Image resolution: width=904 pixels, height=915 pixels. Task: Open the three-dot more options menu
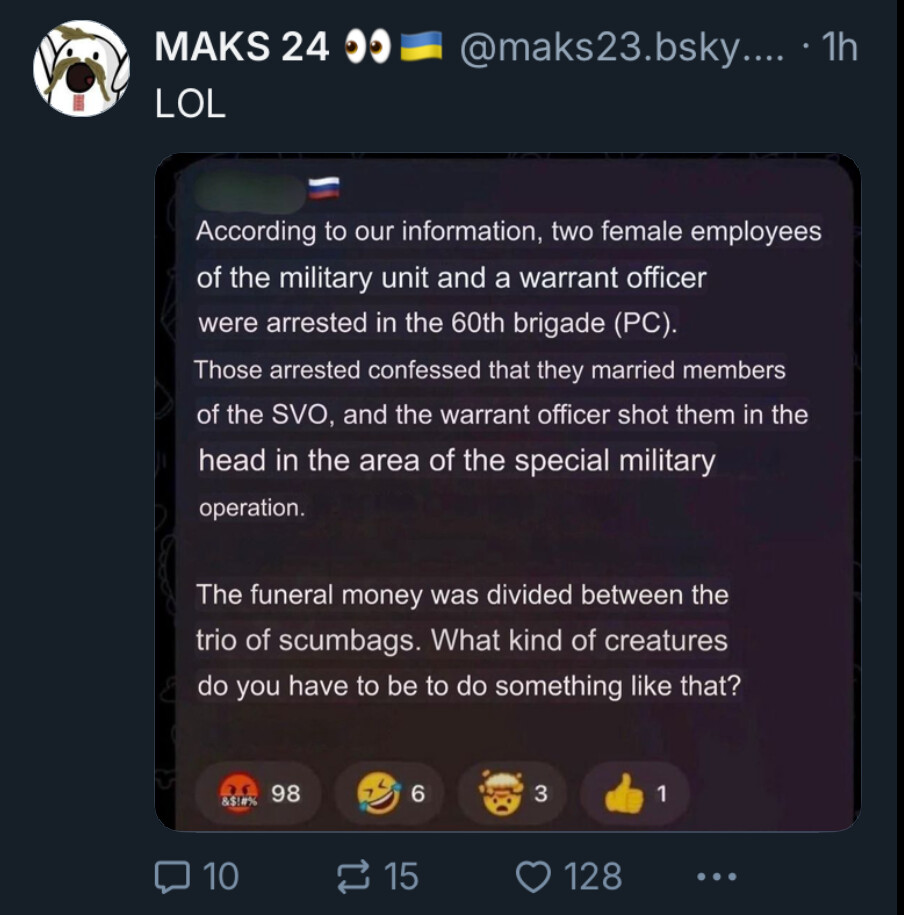tap(716, 876)
